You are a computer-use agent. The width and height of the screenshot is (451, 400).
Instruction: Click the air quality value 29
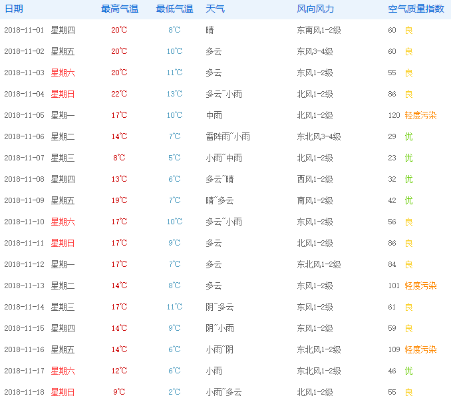point(392,137)
